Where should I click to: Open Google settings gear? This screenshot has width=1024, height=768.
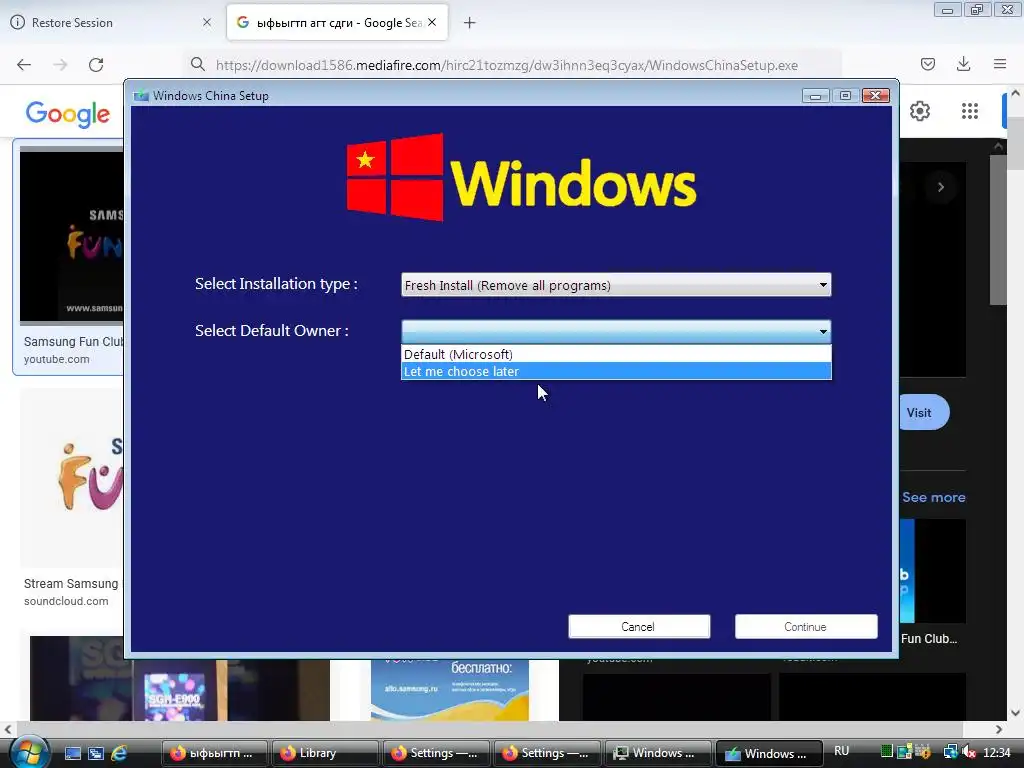[x=920, y=111]
